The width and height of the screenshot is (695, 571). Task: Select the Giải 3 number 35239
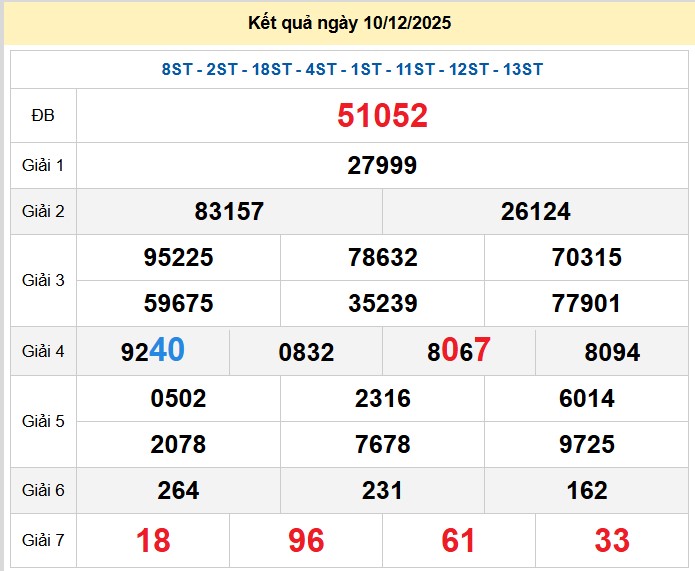(382, 304)
